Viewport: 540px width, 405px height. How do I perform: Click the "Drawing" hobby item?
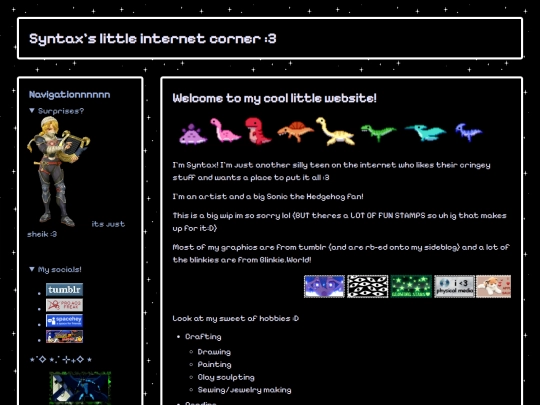(x=214, y=352)
